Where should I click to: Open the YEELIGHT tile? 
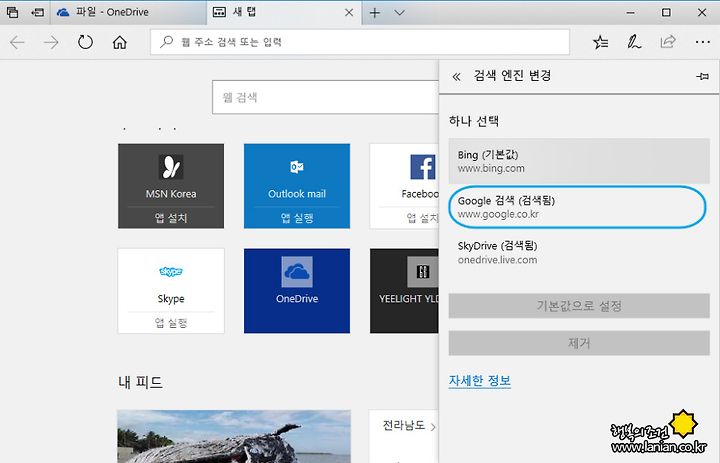[x=404, y=291]
